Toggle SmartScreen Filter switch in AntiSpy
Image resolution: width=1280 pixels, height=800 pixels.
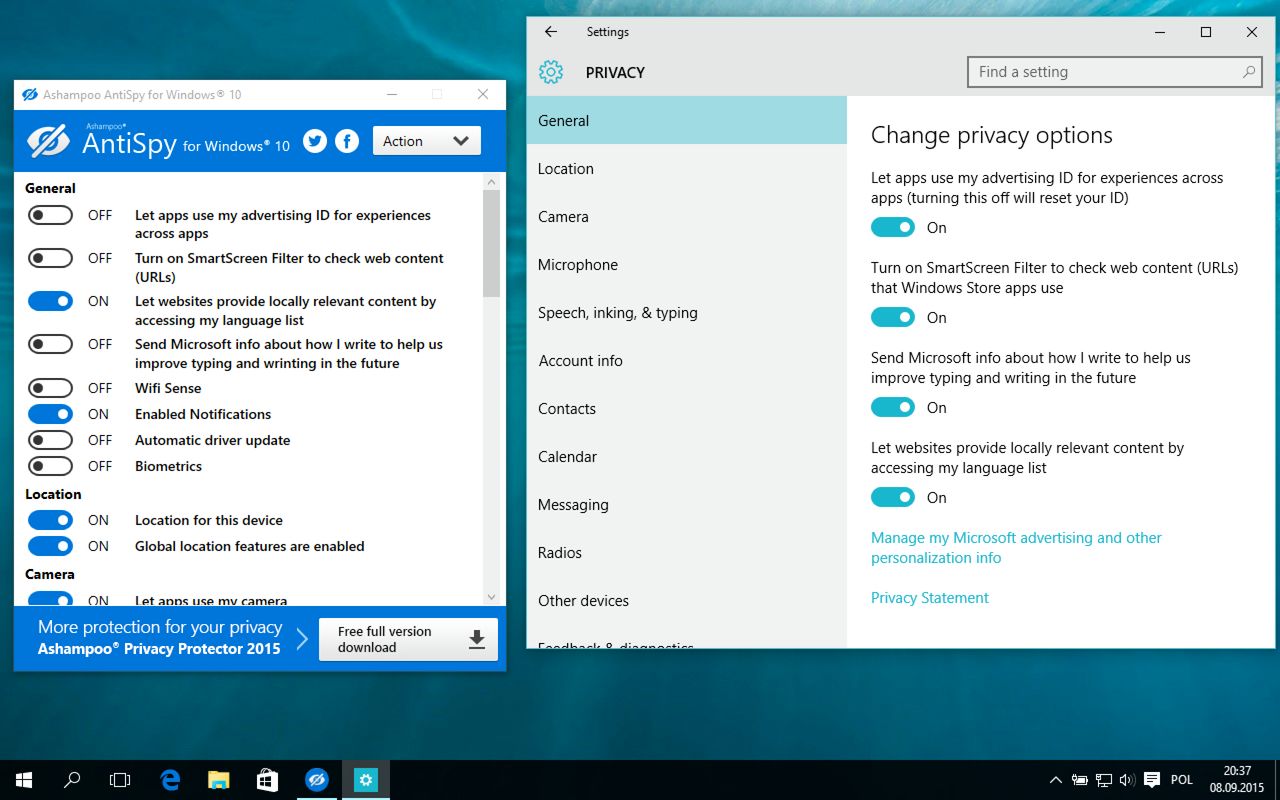pyautogui.click(x=50, y=258)
